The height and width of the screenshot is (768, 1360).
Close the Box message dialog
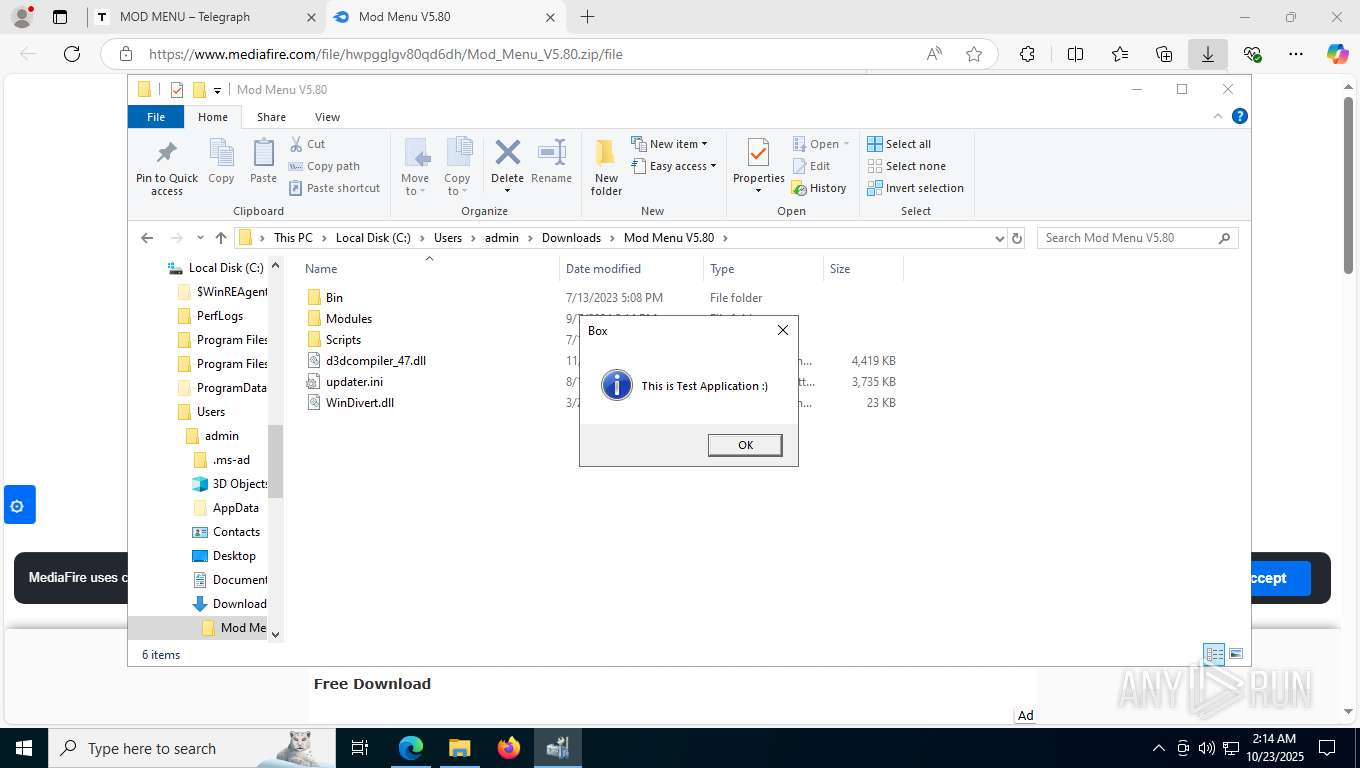tap(783, 330)
